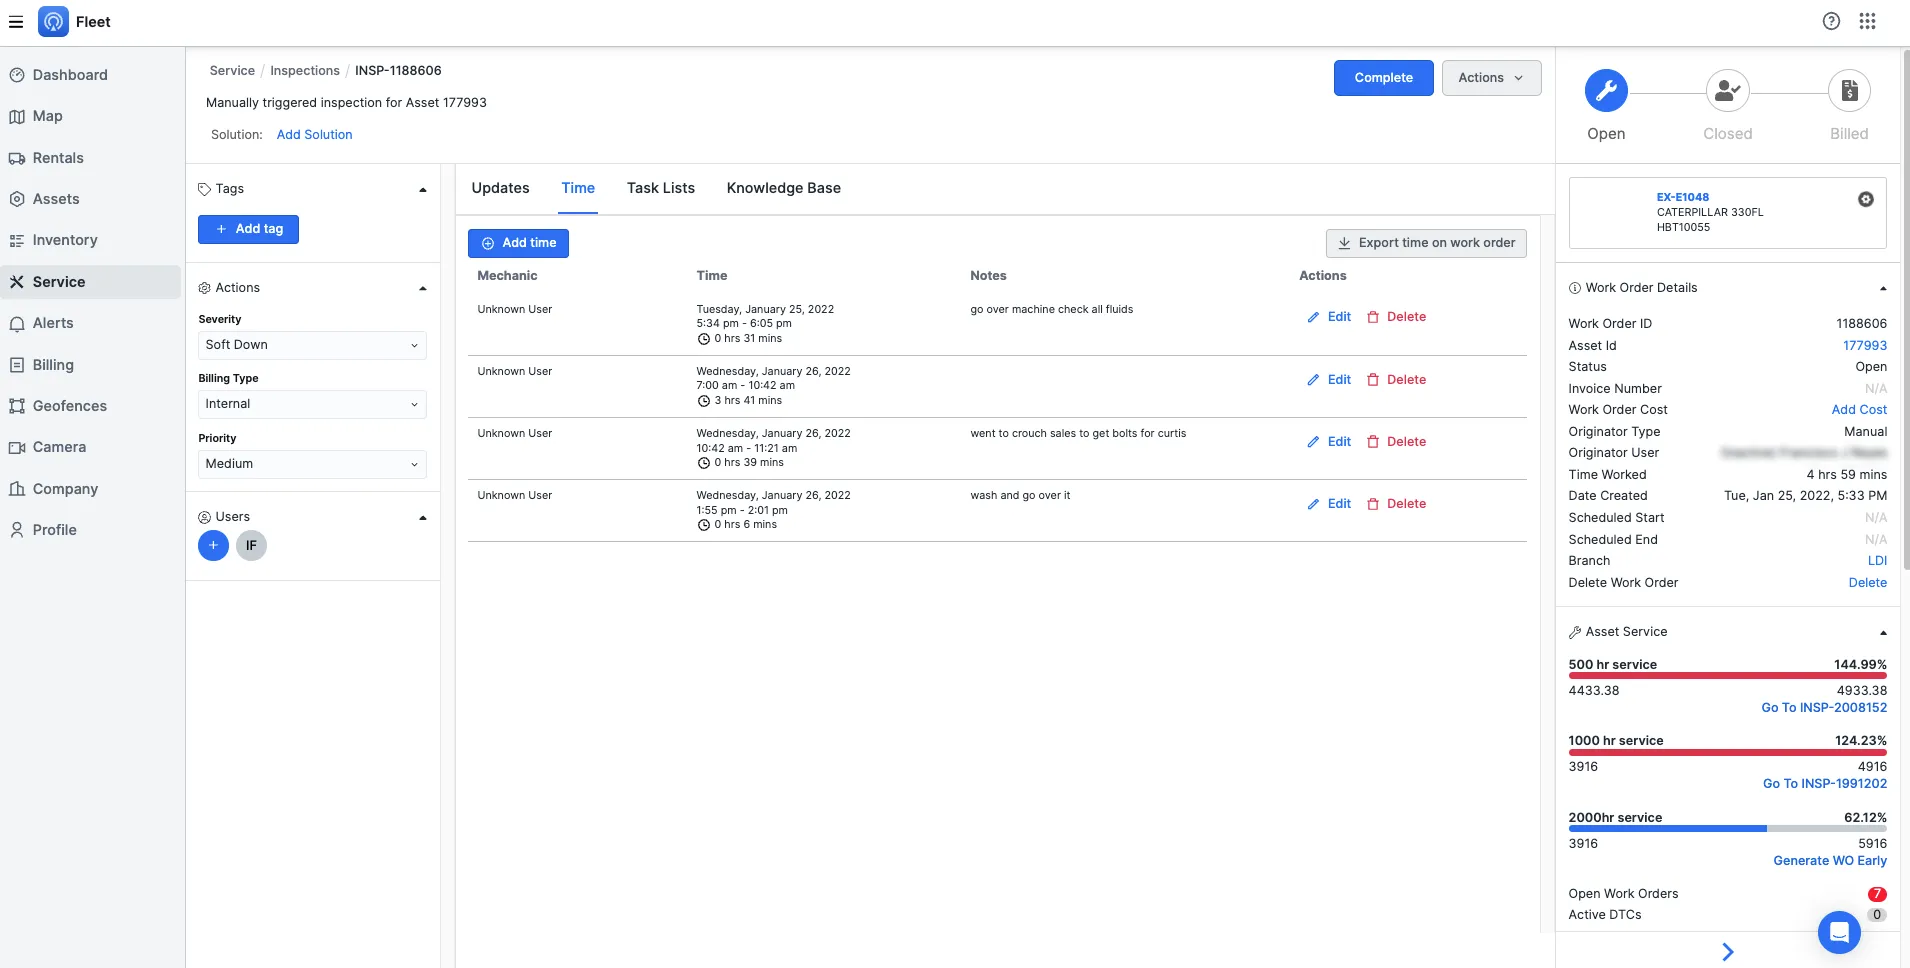Collapse Work Order Details section

click(1882, 289)
